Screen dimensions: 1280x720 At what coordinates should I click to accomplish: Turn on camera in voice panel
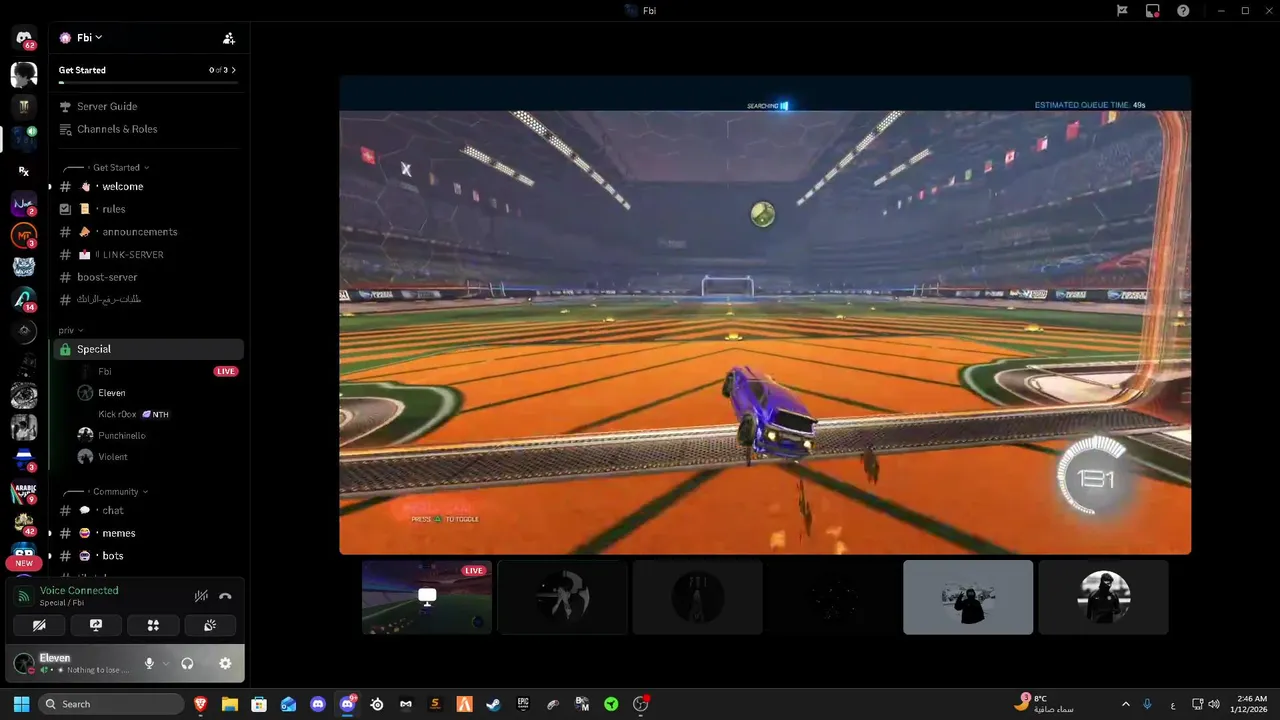(x=39, y=625)
